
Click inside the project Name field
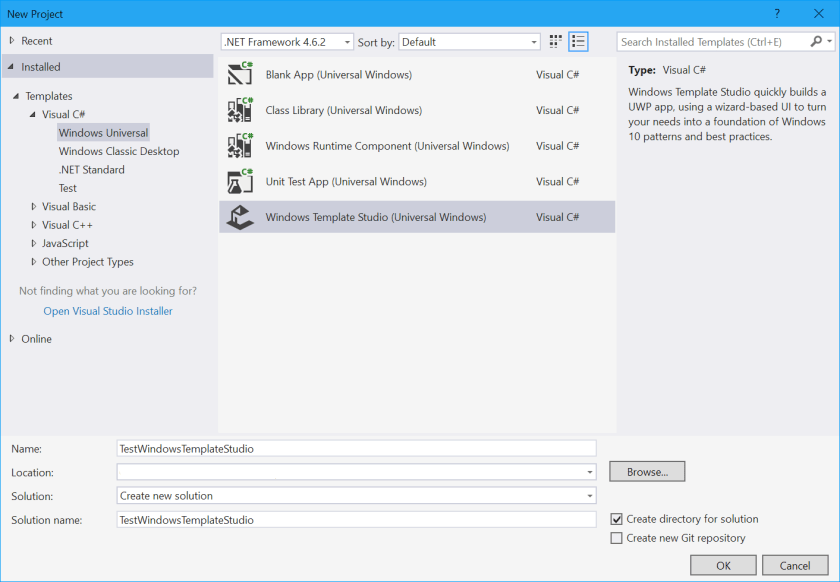tap(350, 448)
